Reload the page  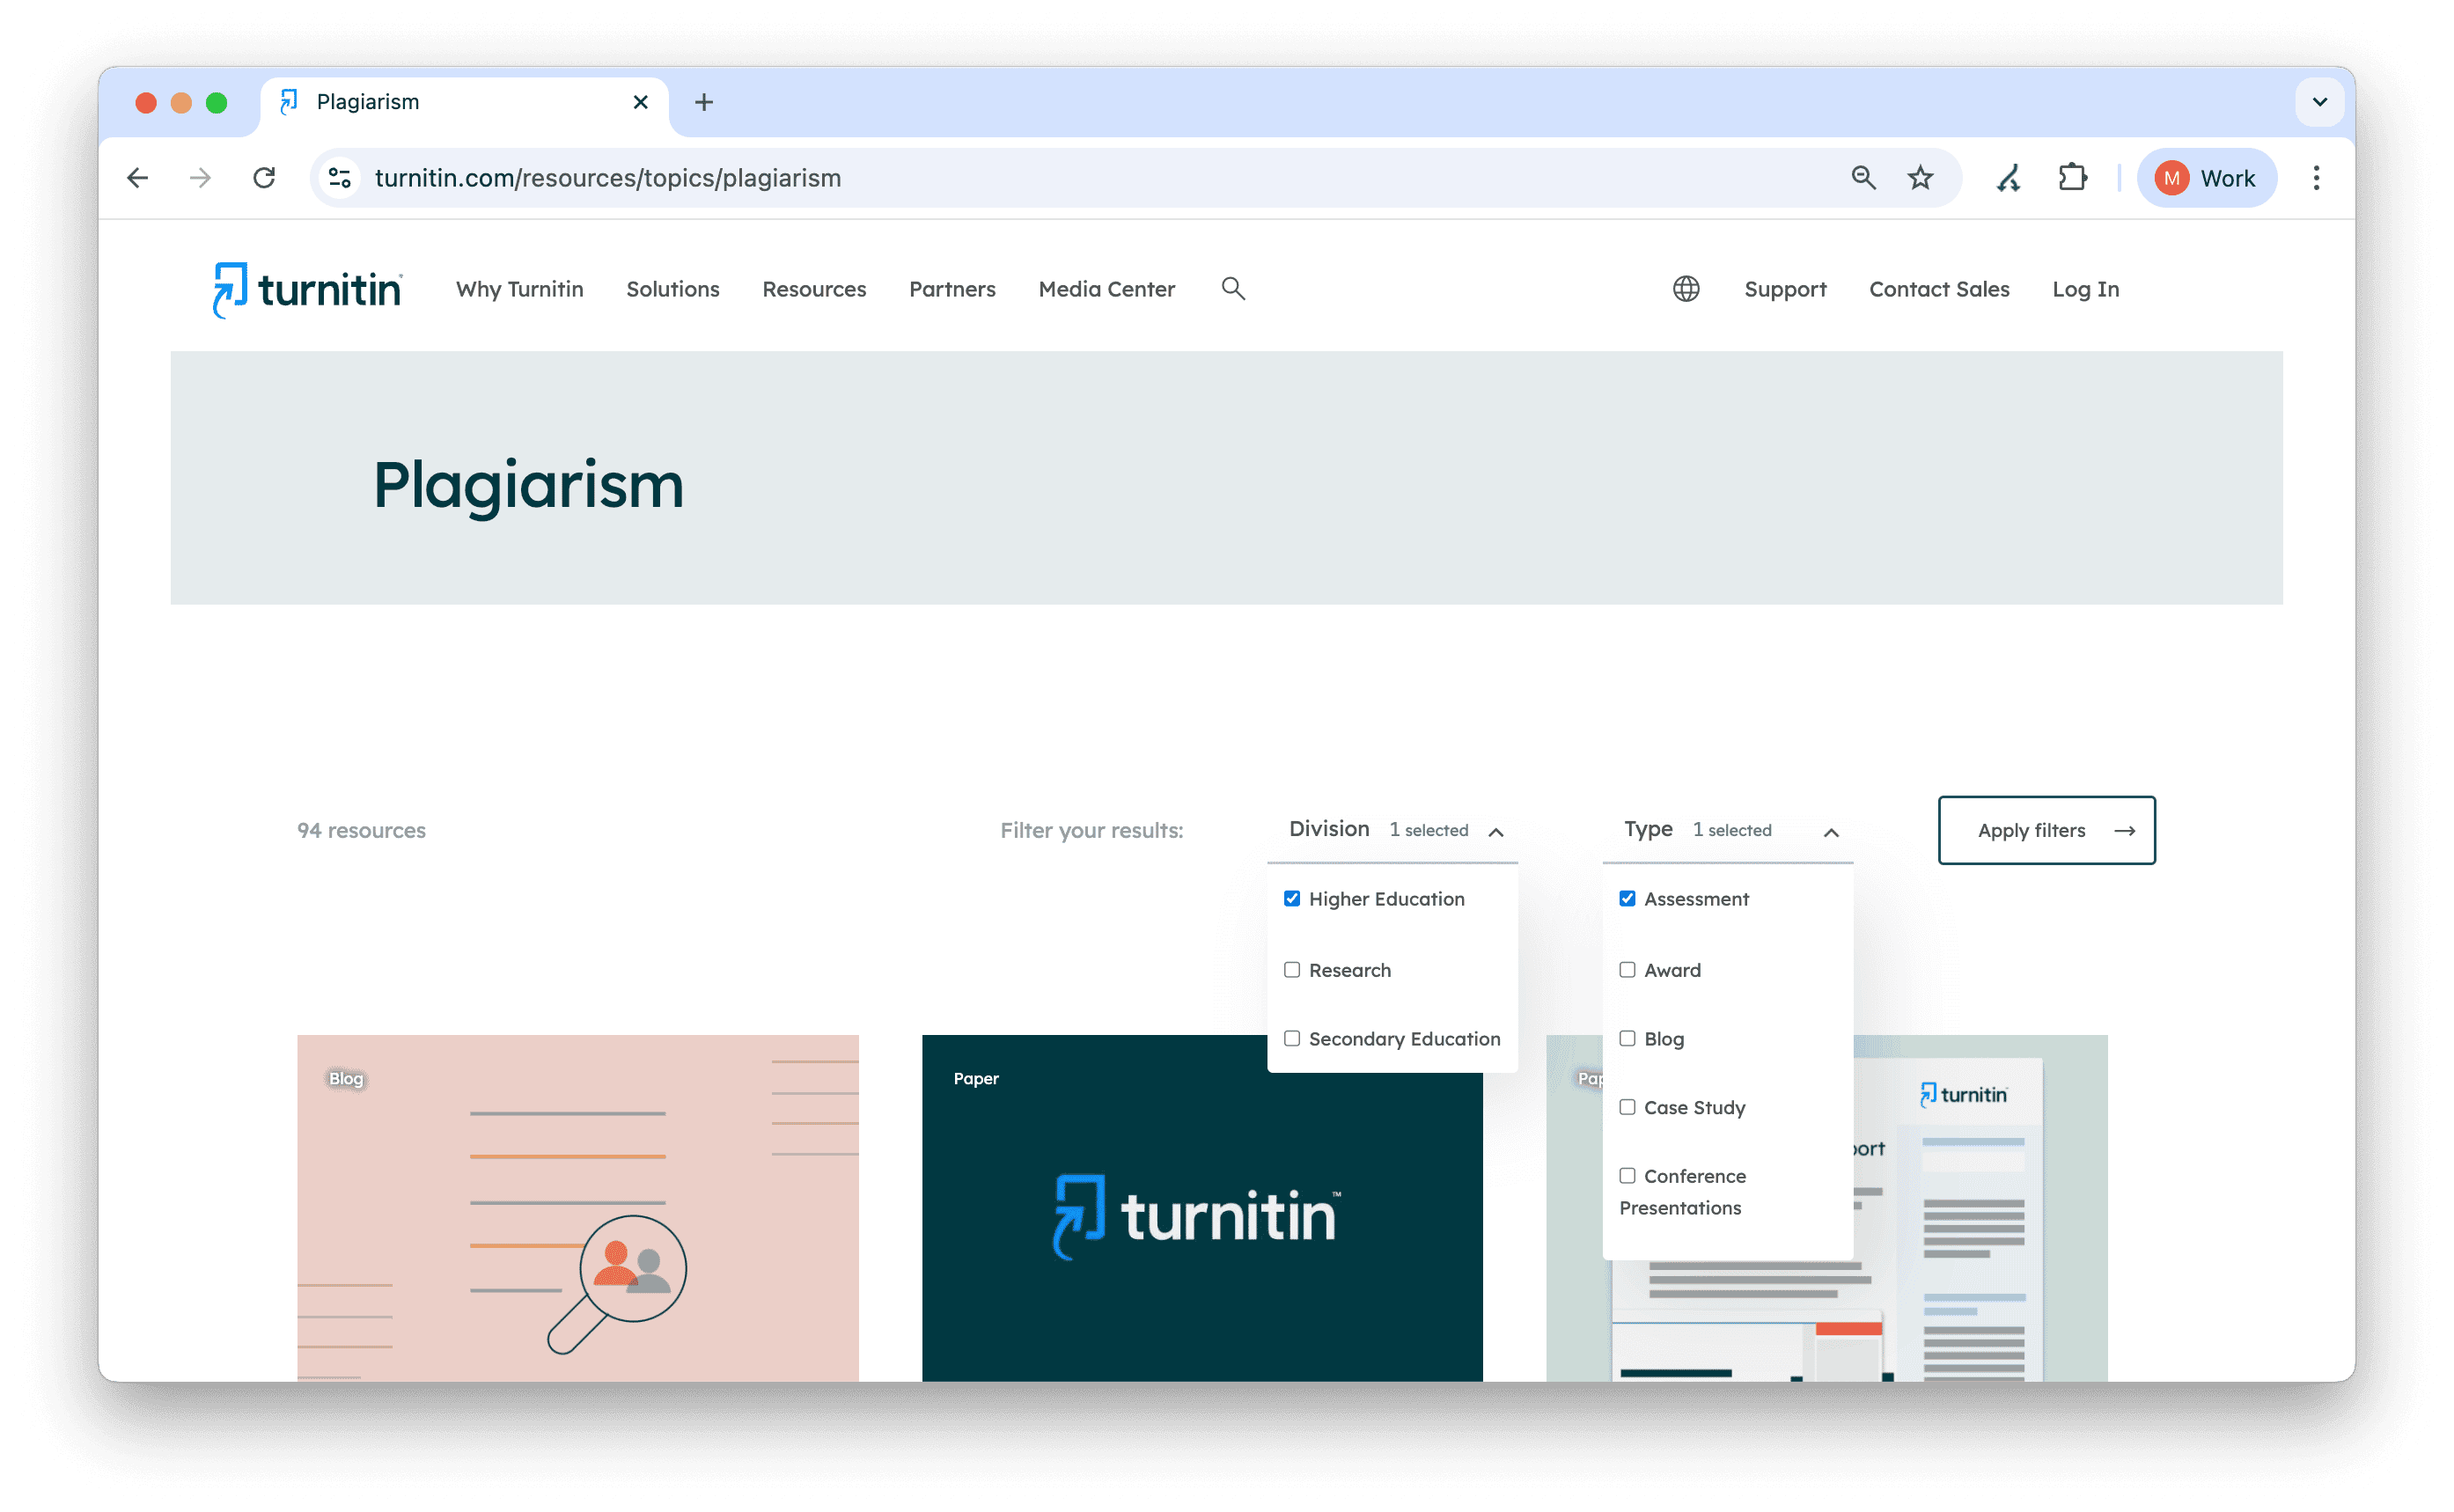(x=264, y=178)
